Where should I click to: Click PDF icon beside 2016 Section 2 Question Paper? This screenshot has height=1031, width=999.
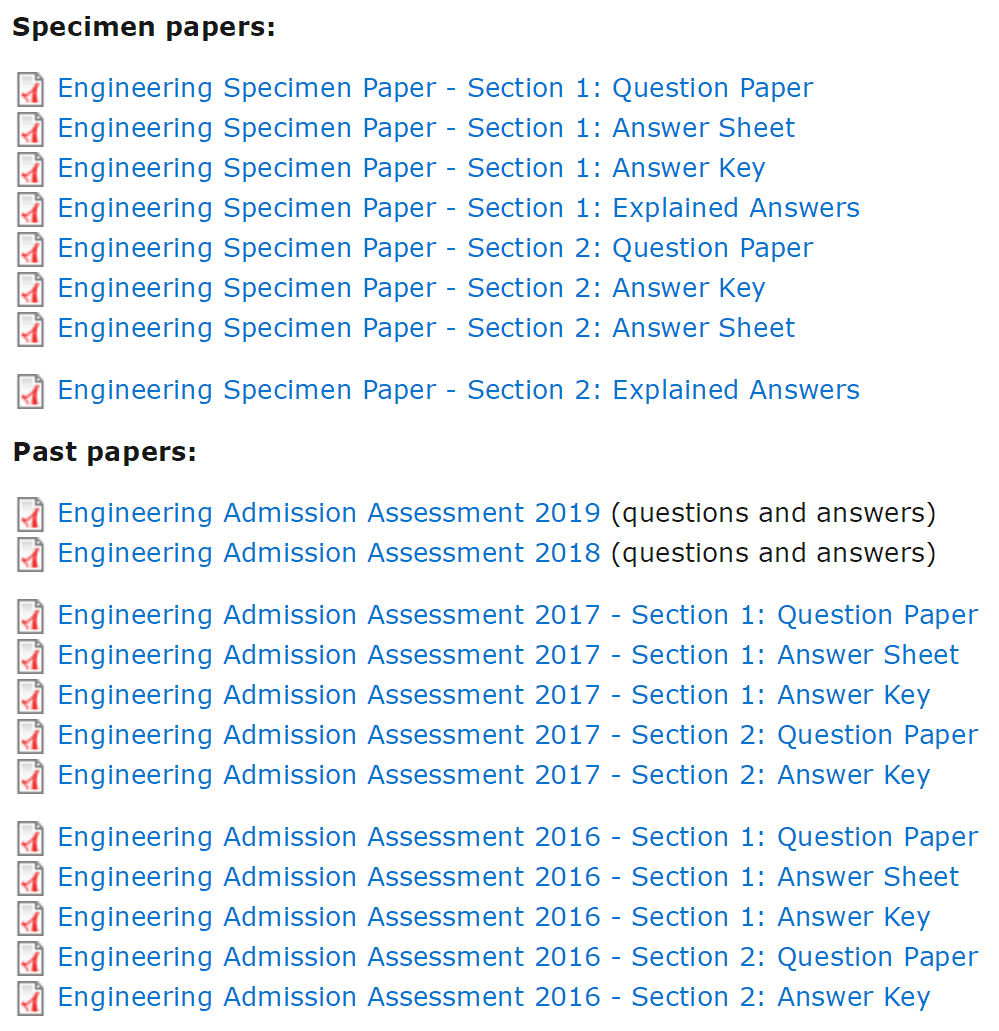click(31, 959)
